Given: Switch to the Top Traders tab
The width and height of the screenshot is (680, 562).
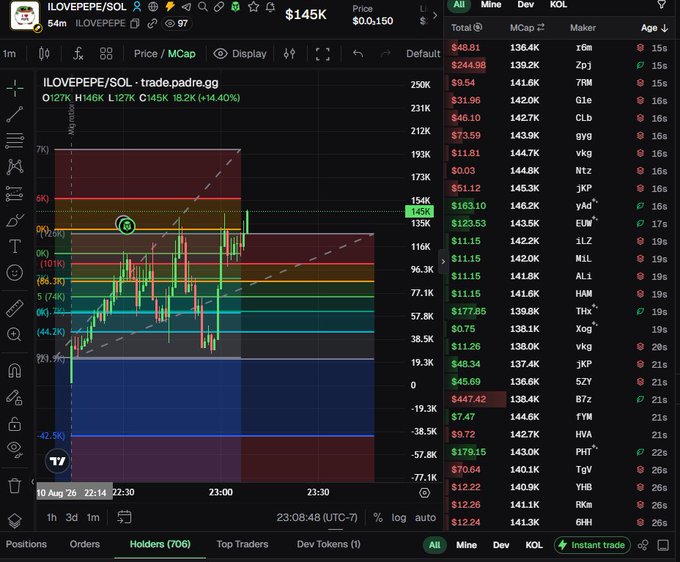Looking at the screenshot, I should [242, 544].
